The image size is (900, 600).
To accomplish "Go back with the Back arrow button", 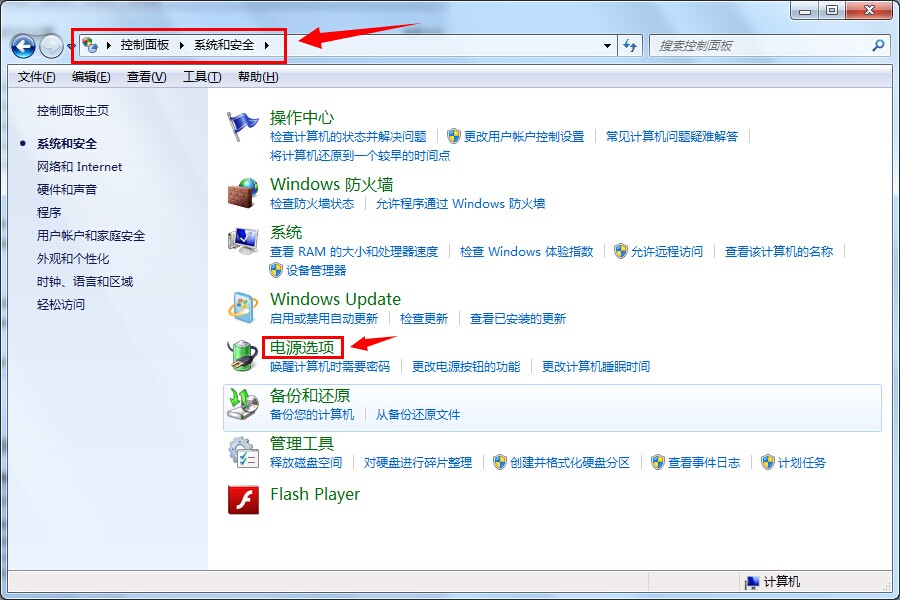I will point(23,45).
